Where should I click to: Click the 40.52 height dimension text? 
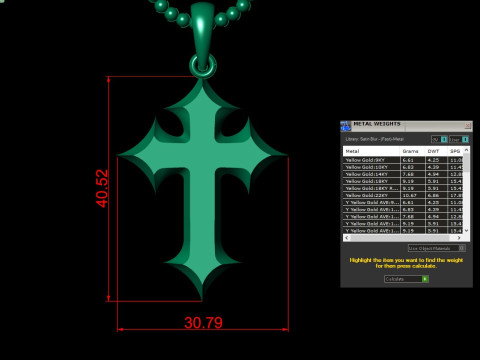coord(102,188)
